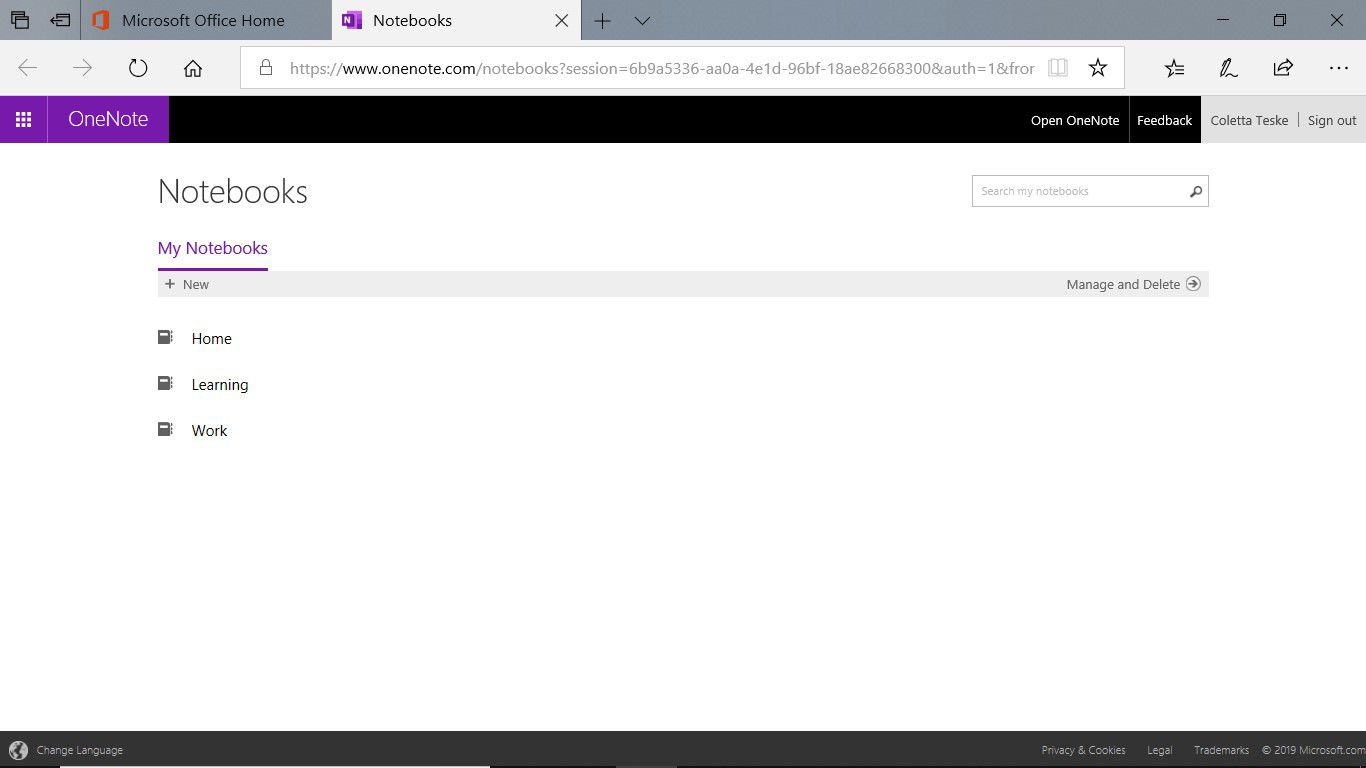Screen dimensions: 1366x768
Task: Open the Coletta Teske account name
Action: click(1249, 120)
